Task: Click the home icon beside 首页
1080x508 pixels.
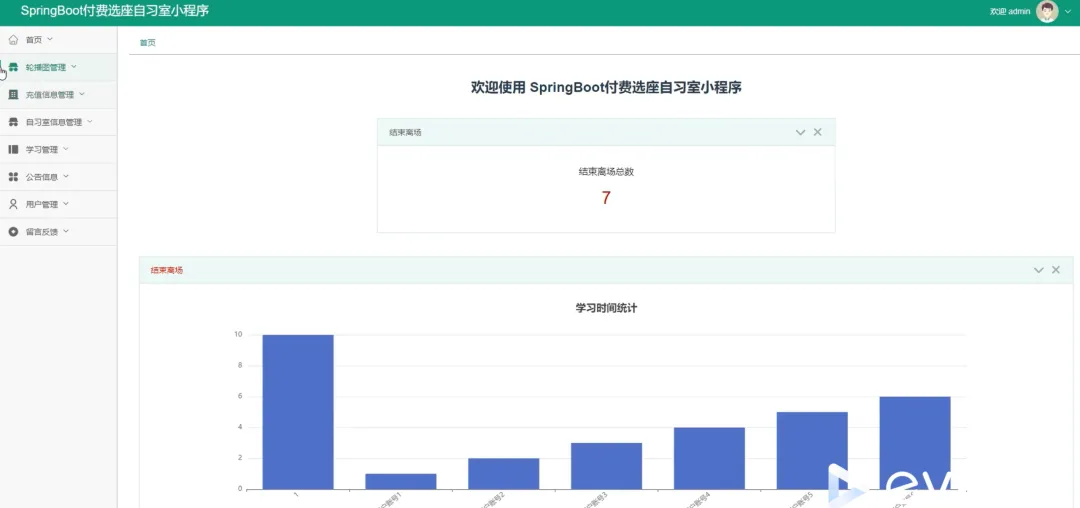Action: pyautogui.click(x=13, y=39)
